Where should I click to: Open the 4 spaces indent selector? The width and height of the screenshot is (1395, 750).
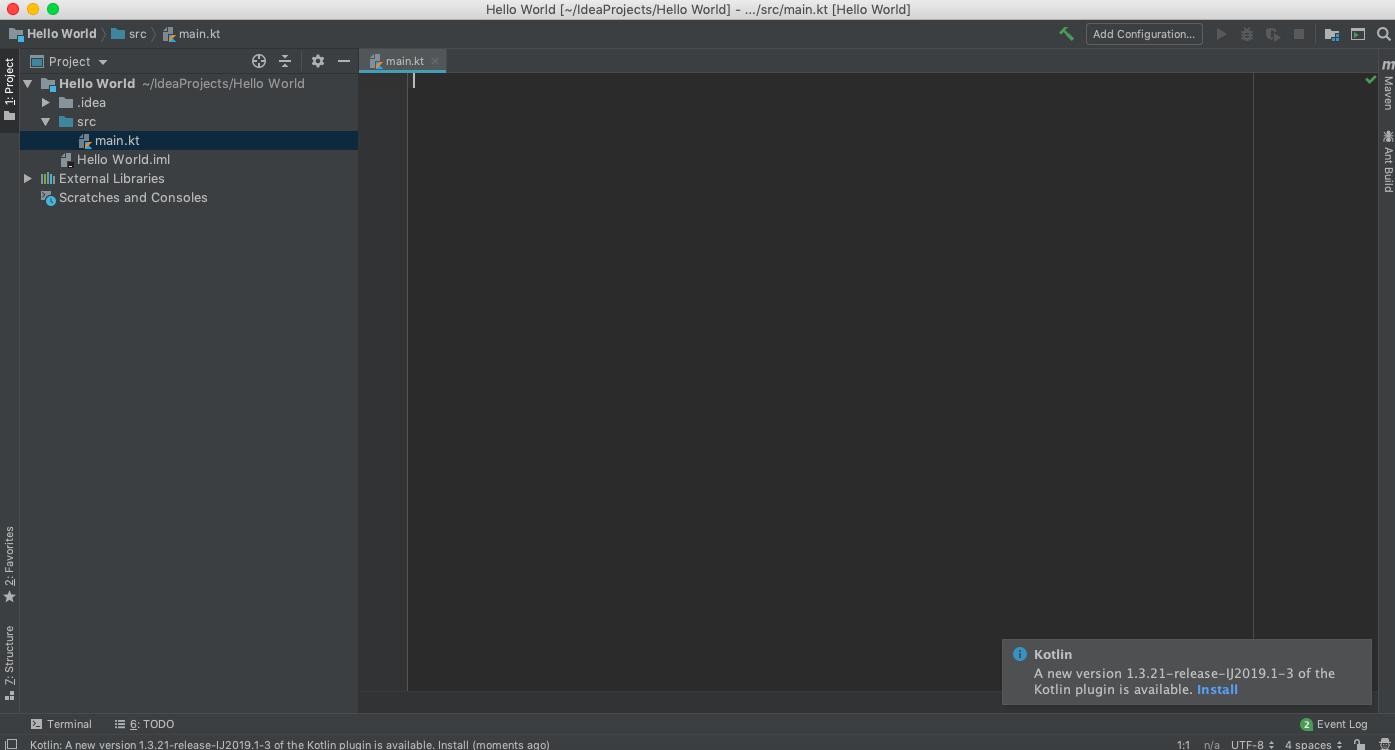click(x=1313, y=745)
